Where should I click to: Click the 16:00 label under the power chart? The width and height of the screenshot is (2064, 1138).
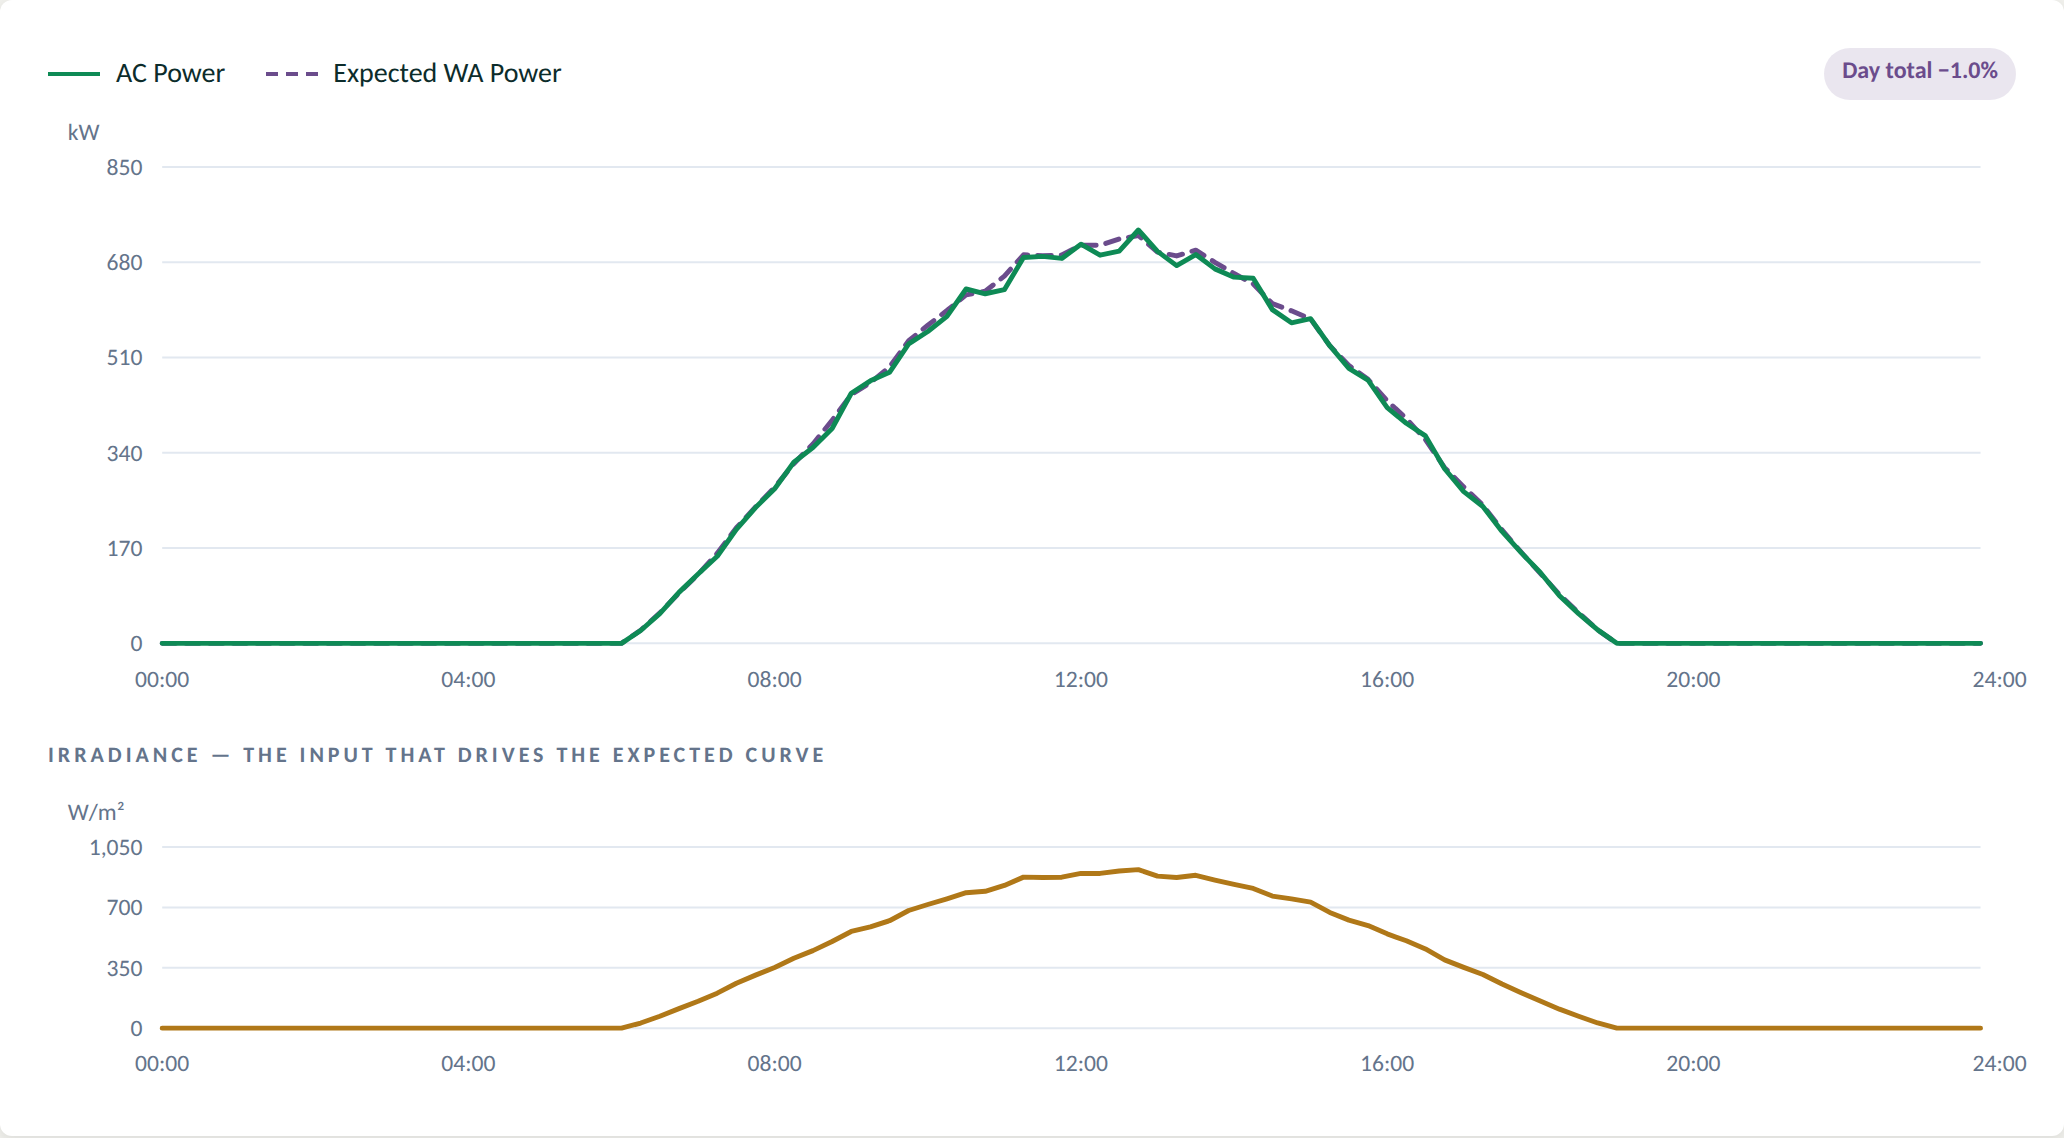pyautogui.click(x=1387, y=679)
